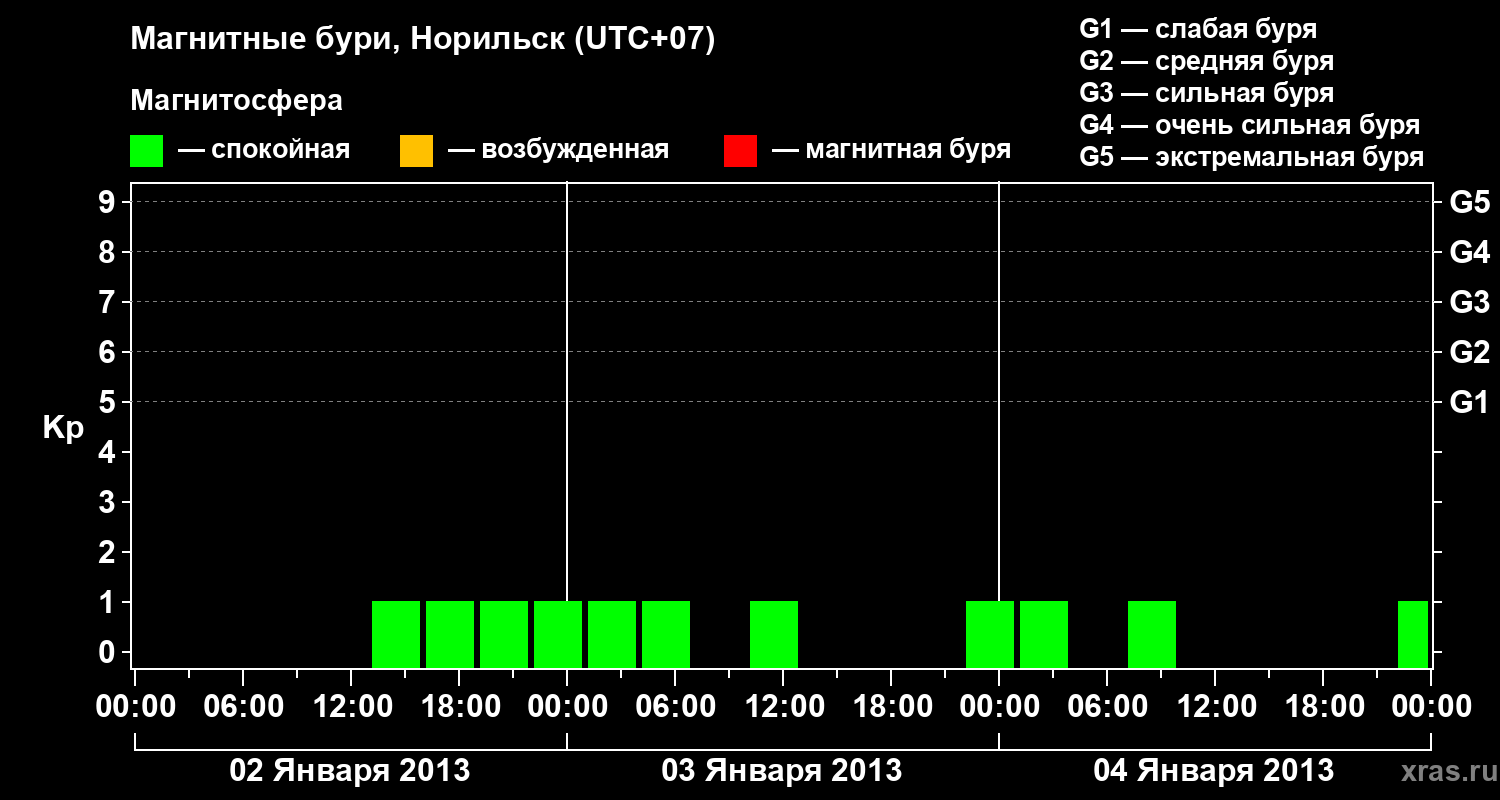Click the 'Магнитосфера' legend heading
The image size is (1500, 800).
click(x=237, y=101)
